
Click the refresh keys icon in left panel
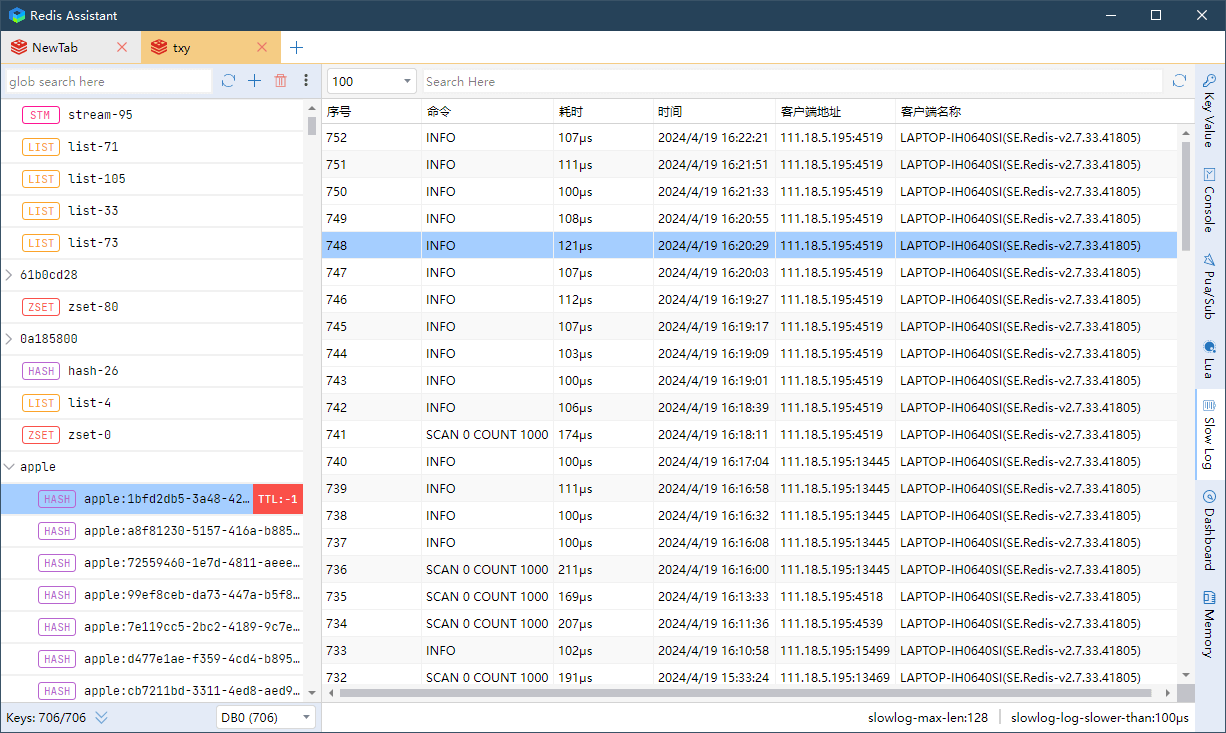(228, 81)
